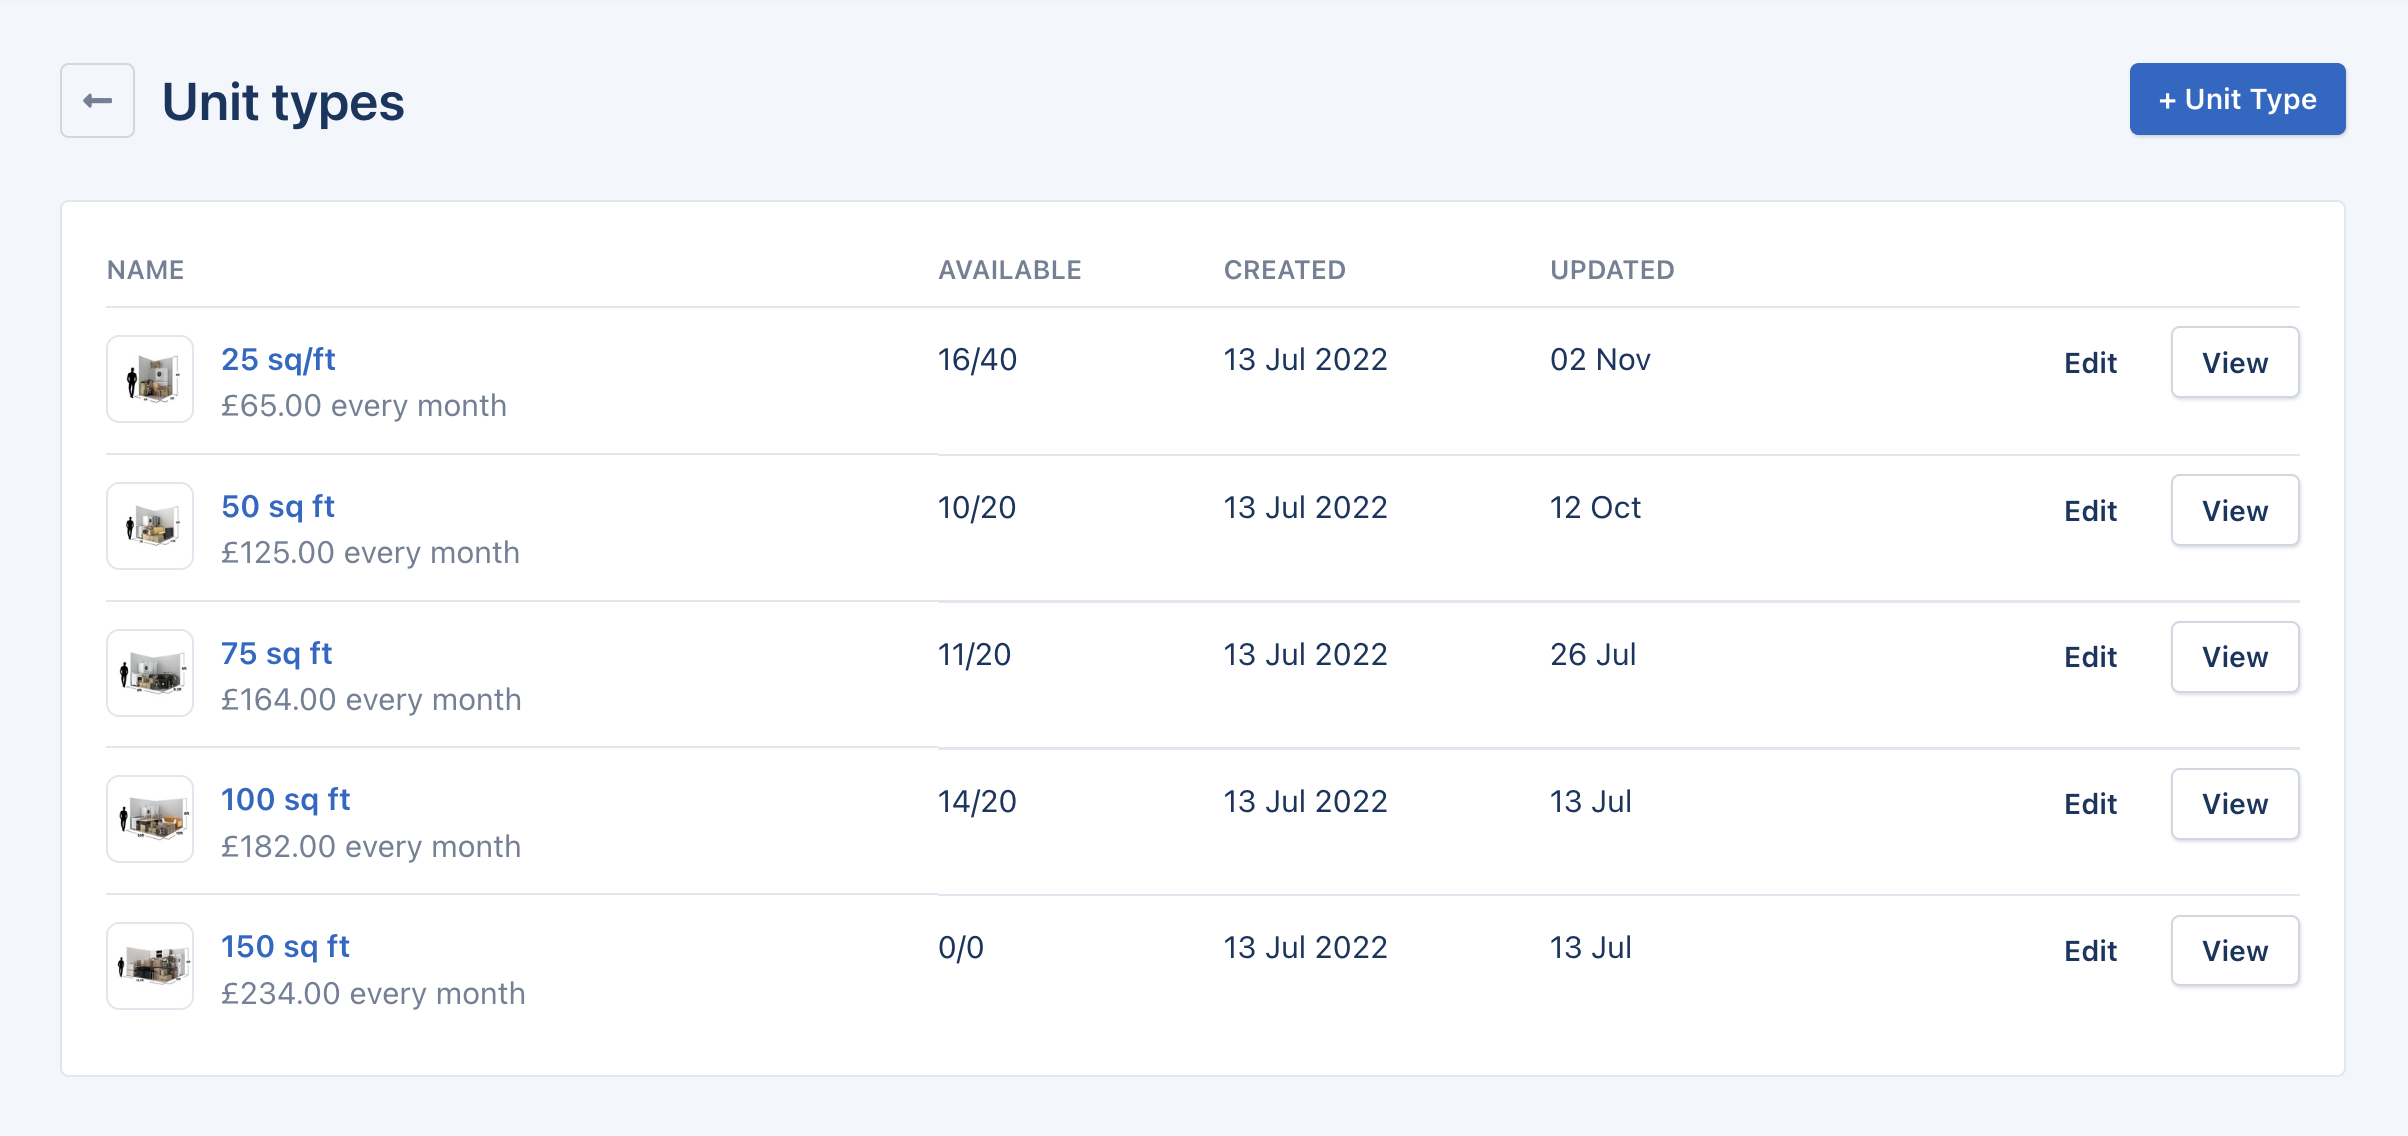Open the 50 sq ft unit type link
Viewport: 2408px width, 1136px height.
point(278,506)
